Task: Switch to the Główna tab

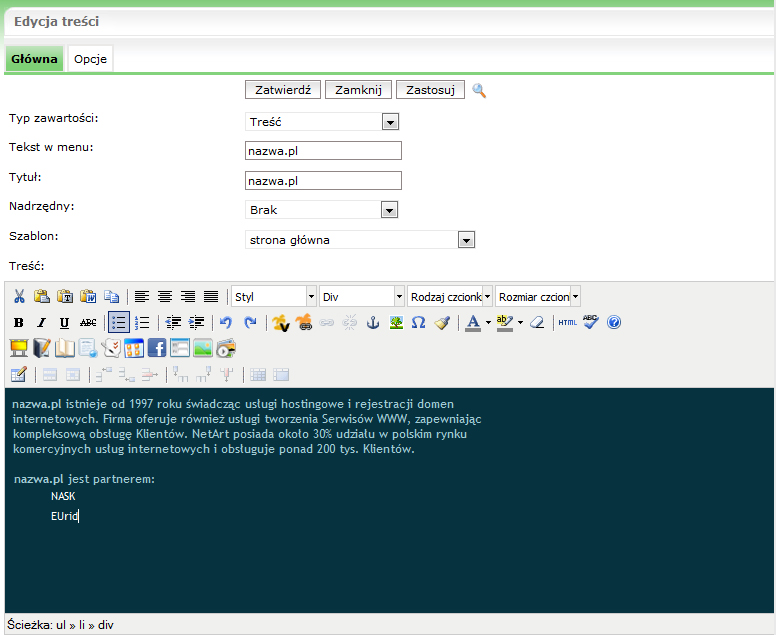Action: [x=34, y=59]
